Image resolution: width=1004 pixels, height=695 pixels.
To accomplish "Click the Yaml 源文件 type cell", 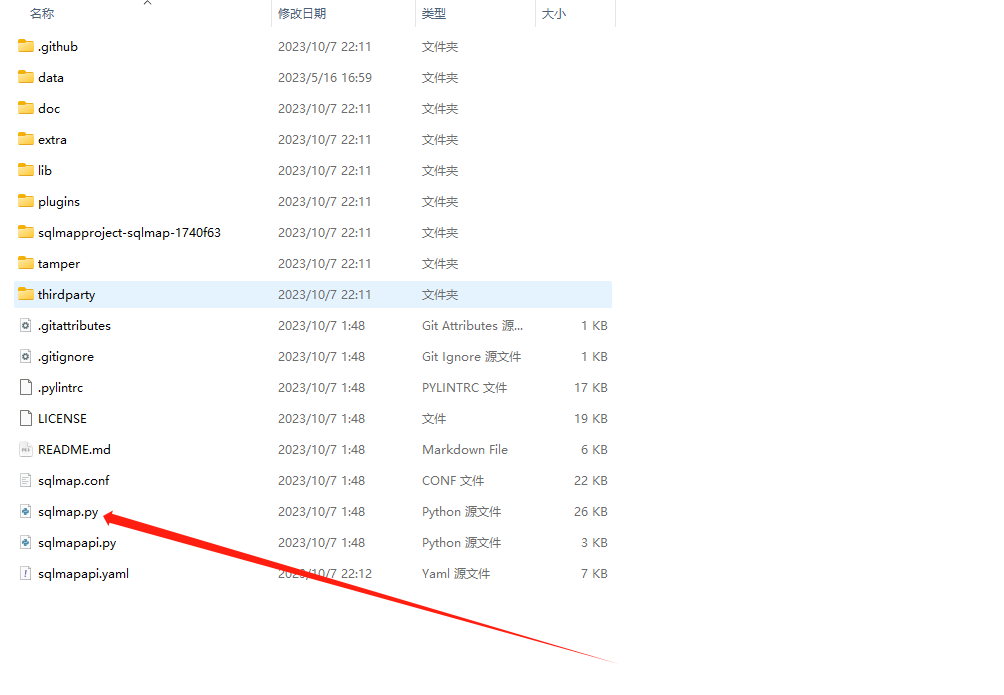I will (x=456, y=574).
